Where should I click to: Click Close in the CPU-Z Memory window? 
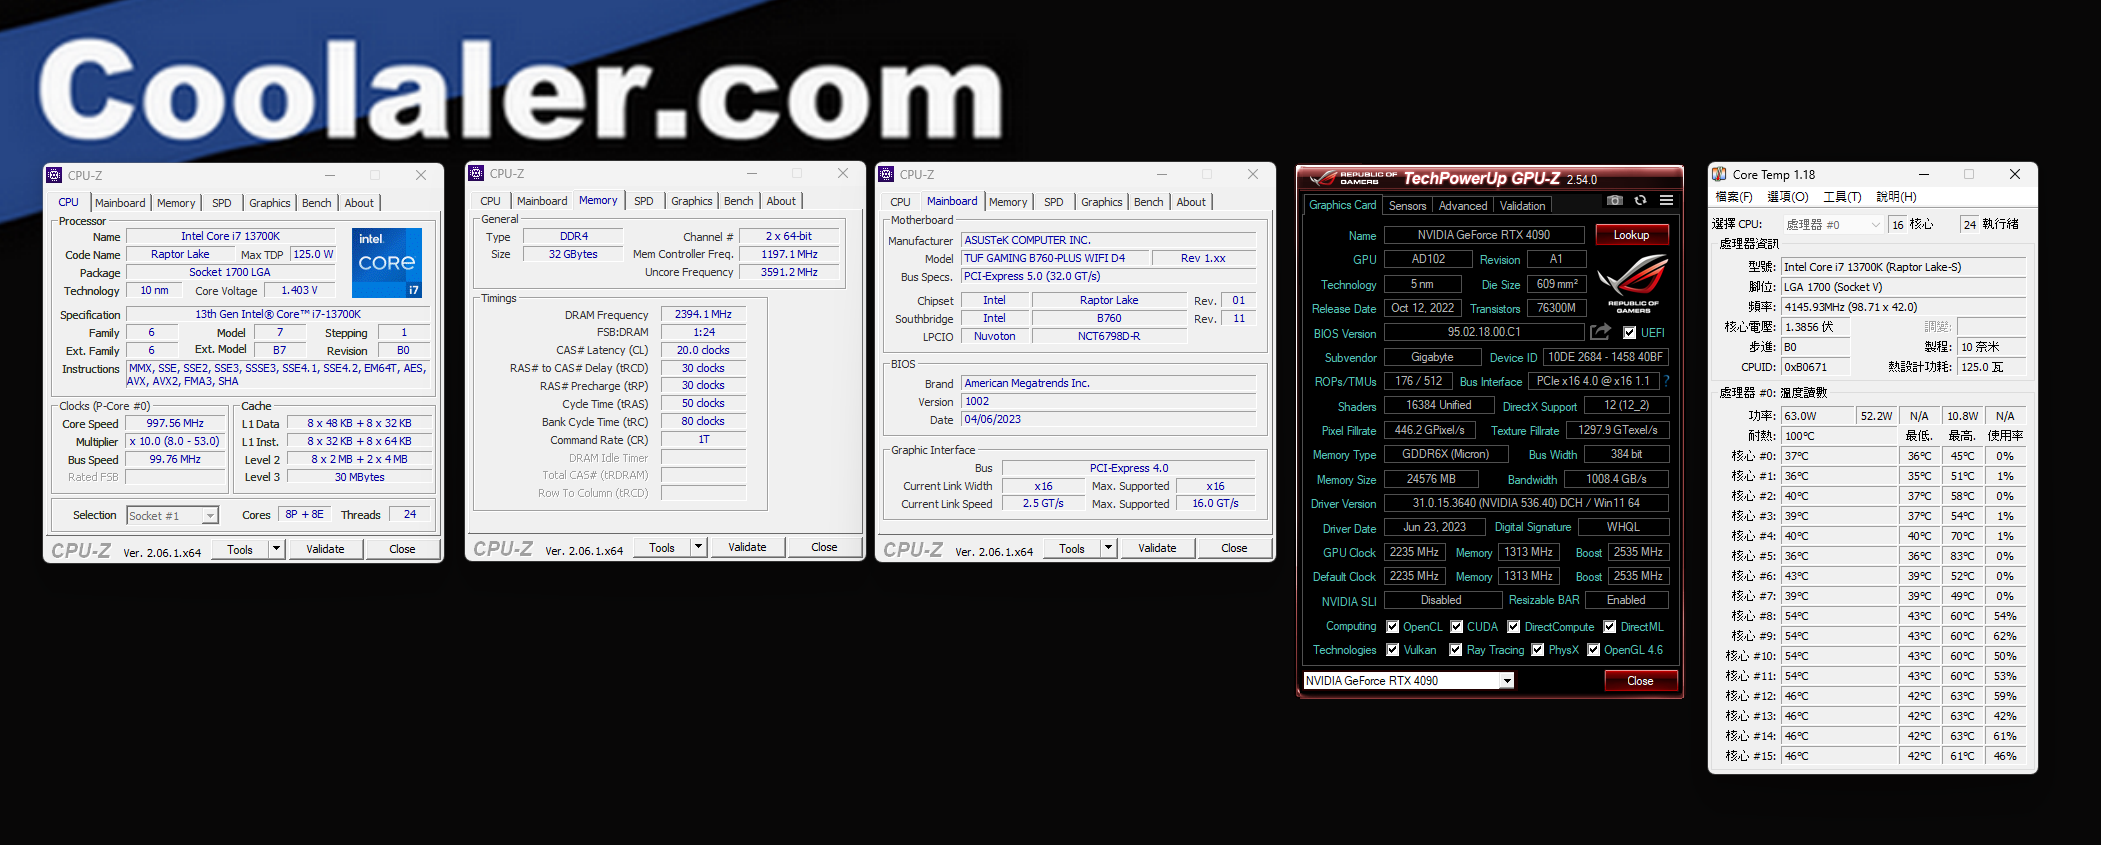coord(824,547)
